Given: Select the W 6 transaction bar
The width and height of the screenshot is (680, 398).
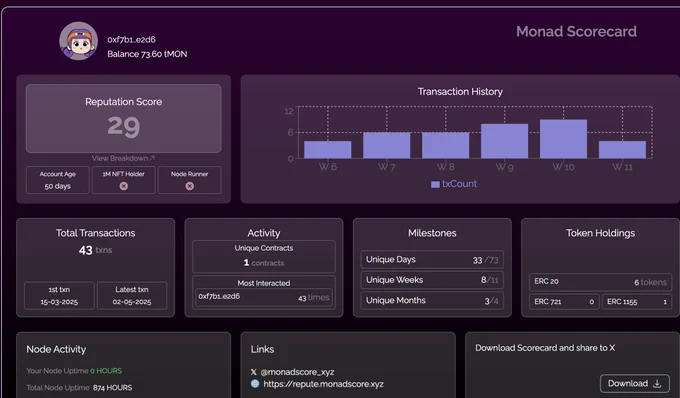Looking at the screenshot, I should click(x=327, y=150).
